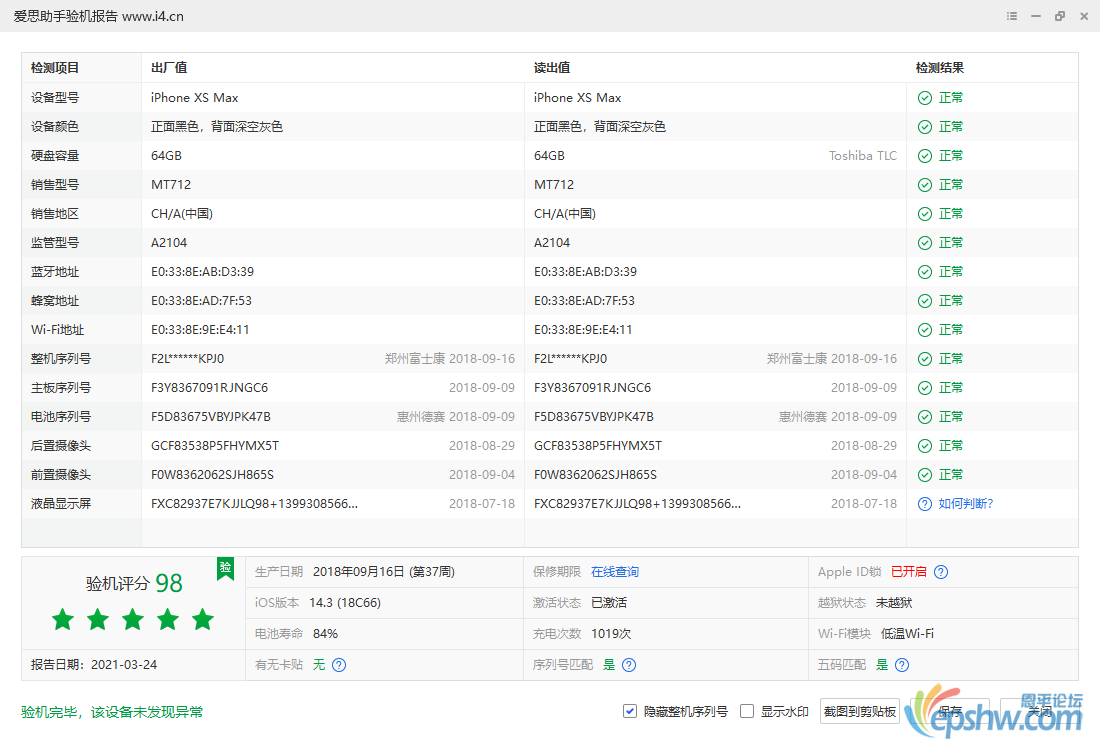Select factory value A2104 in 监管型号 row
This screenshot has width=1100, height=749.
pyautogui.click(x=169, y=243)
